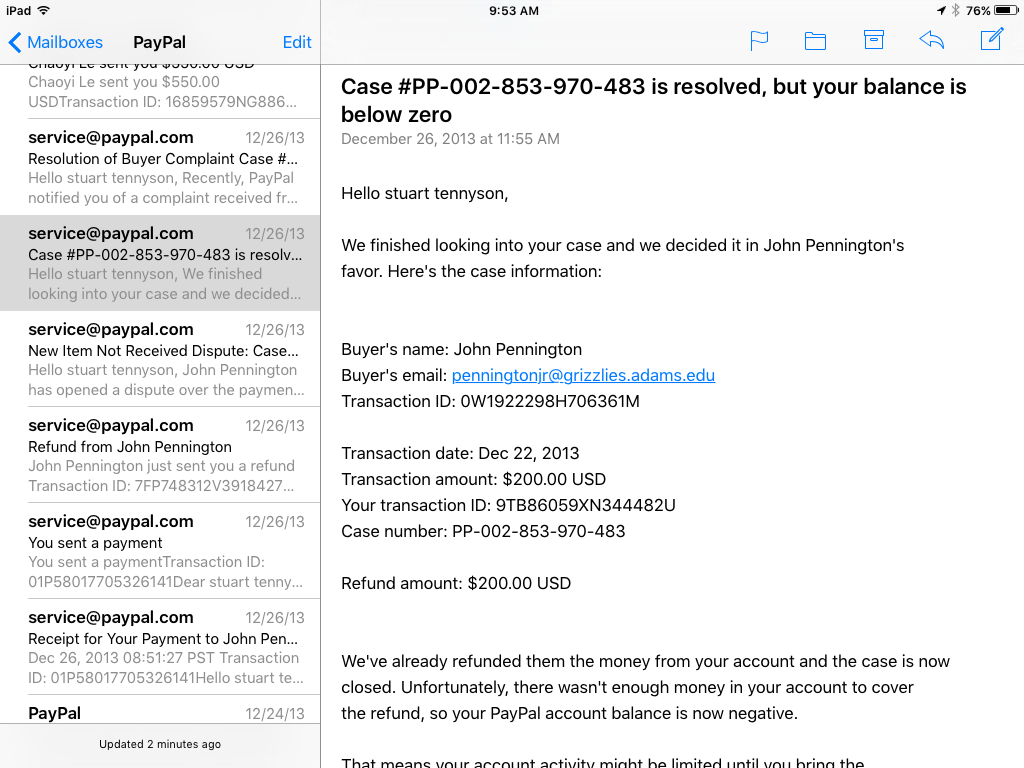Tap the Wi-Fi icon in status bar
This screenshot has height=768, width=1024.
coord(44,10)
